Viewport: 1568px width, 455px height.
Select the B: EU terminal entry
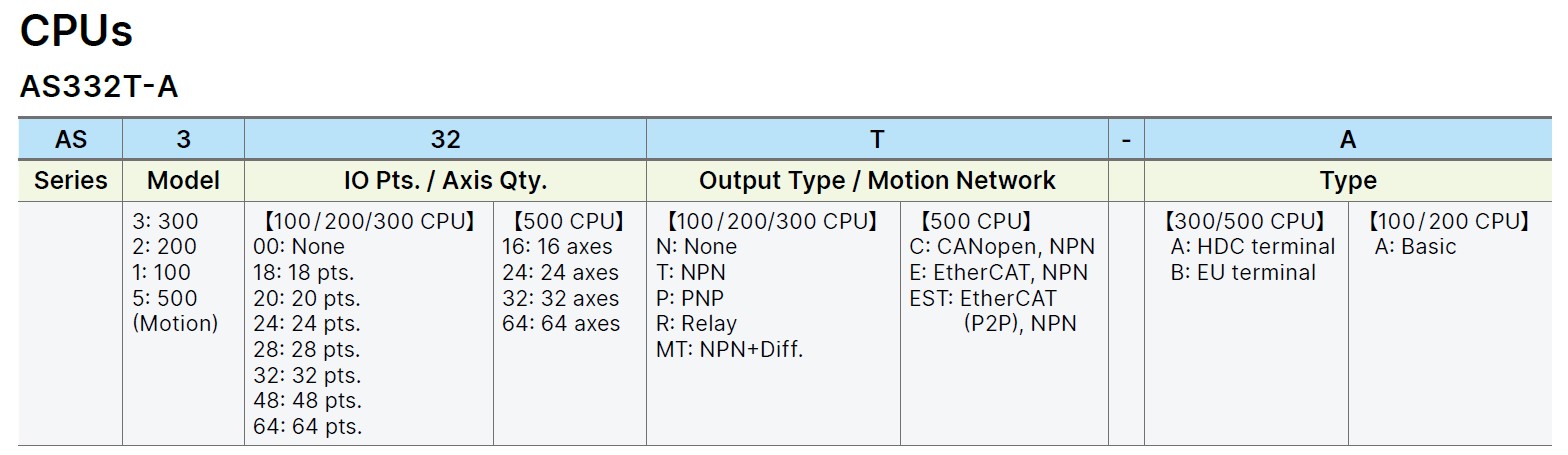click(1243, 272)
